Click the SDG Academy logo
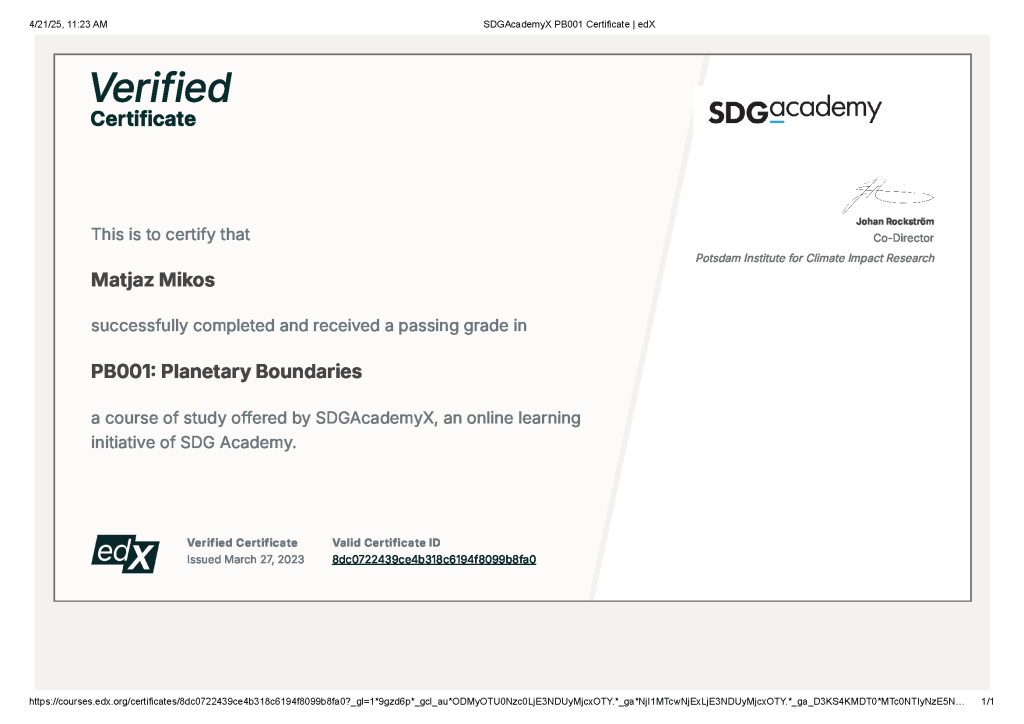Image resolution: width=1024 pixels, height=724 pixels. tap(795, 110)
